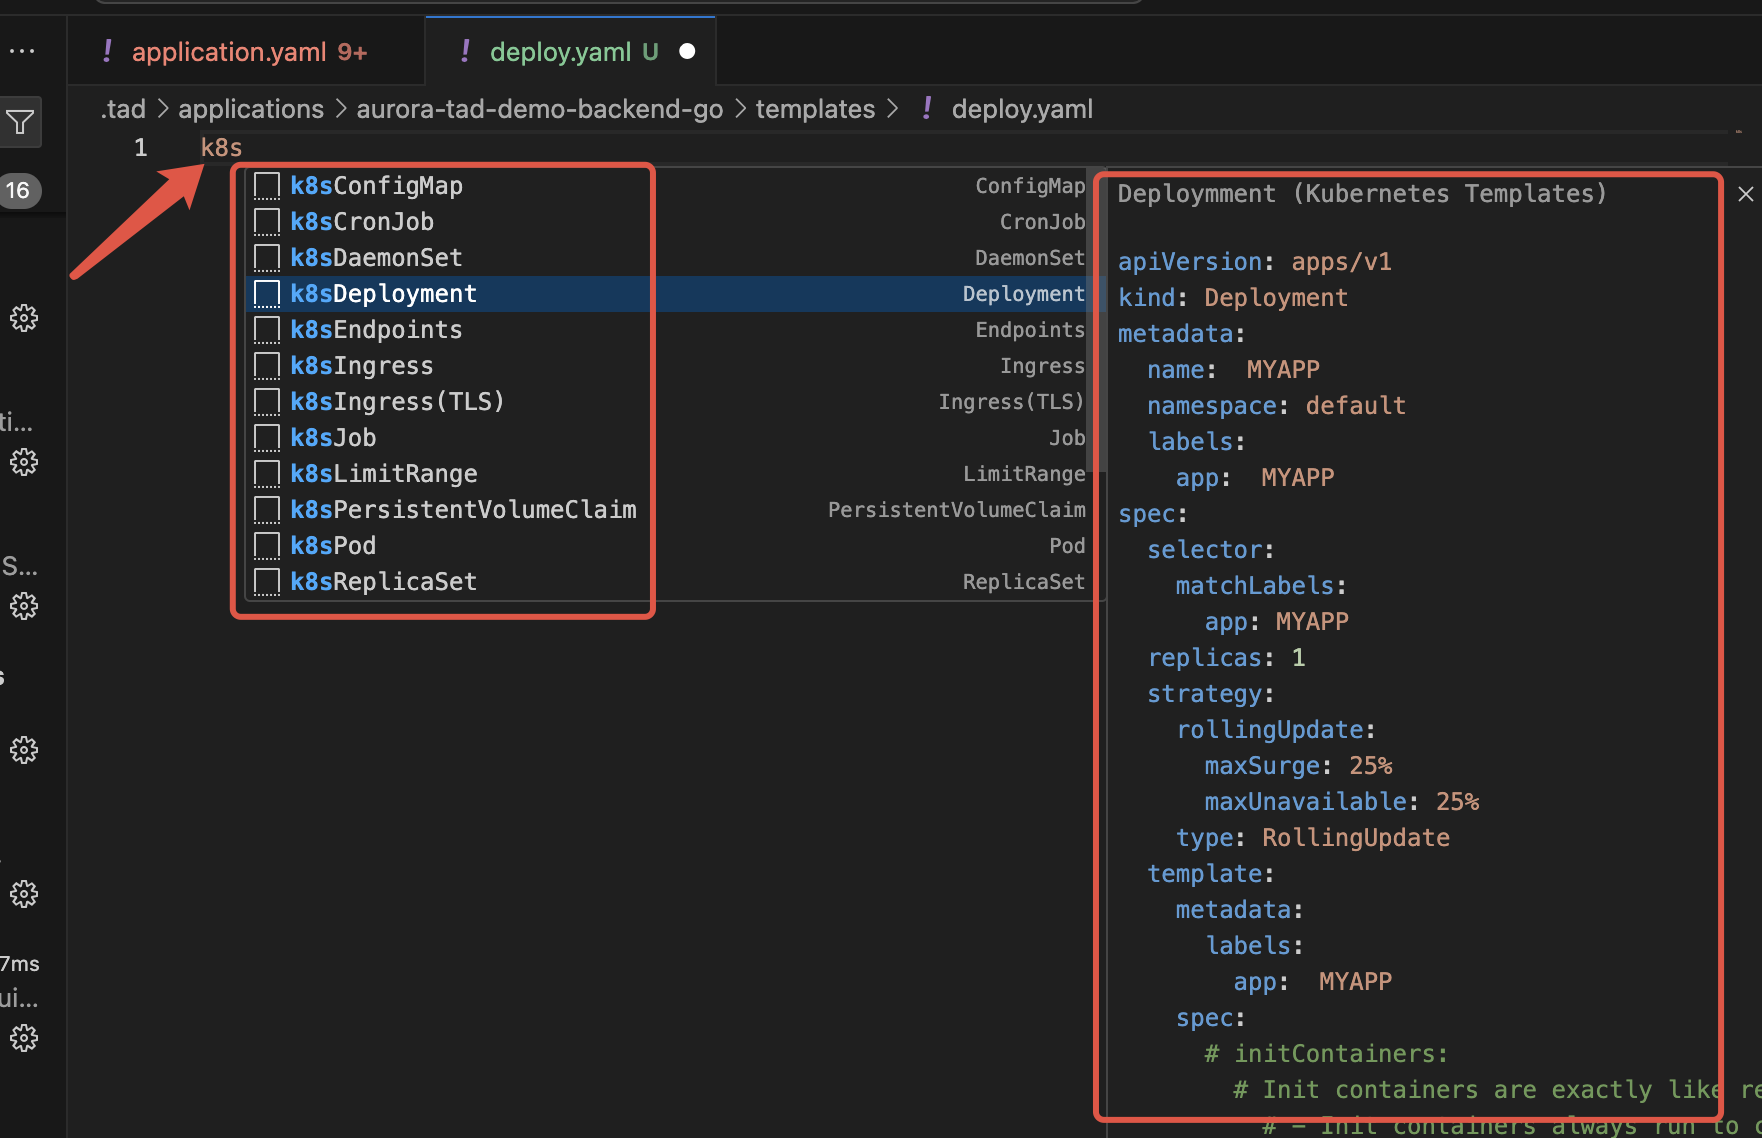This screenshot has height=1138, width=1762.
Task: Click the 'matchLabels:' preview line
Action: [x=1261, y=586]
